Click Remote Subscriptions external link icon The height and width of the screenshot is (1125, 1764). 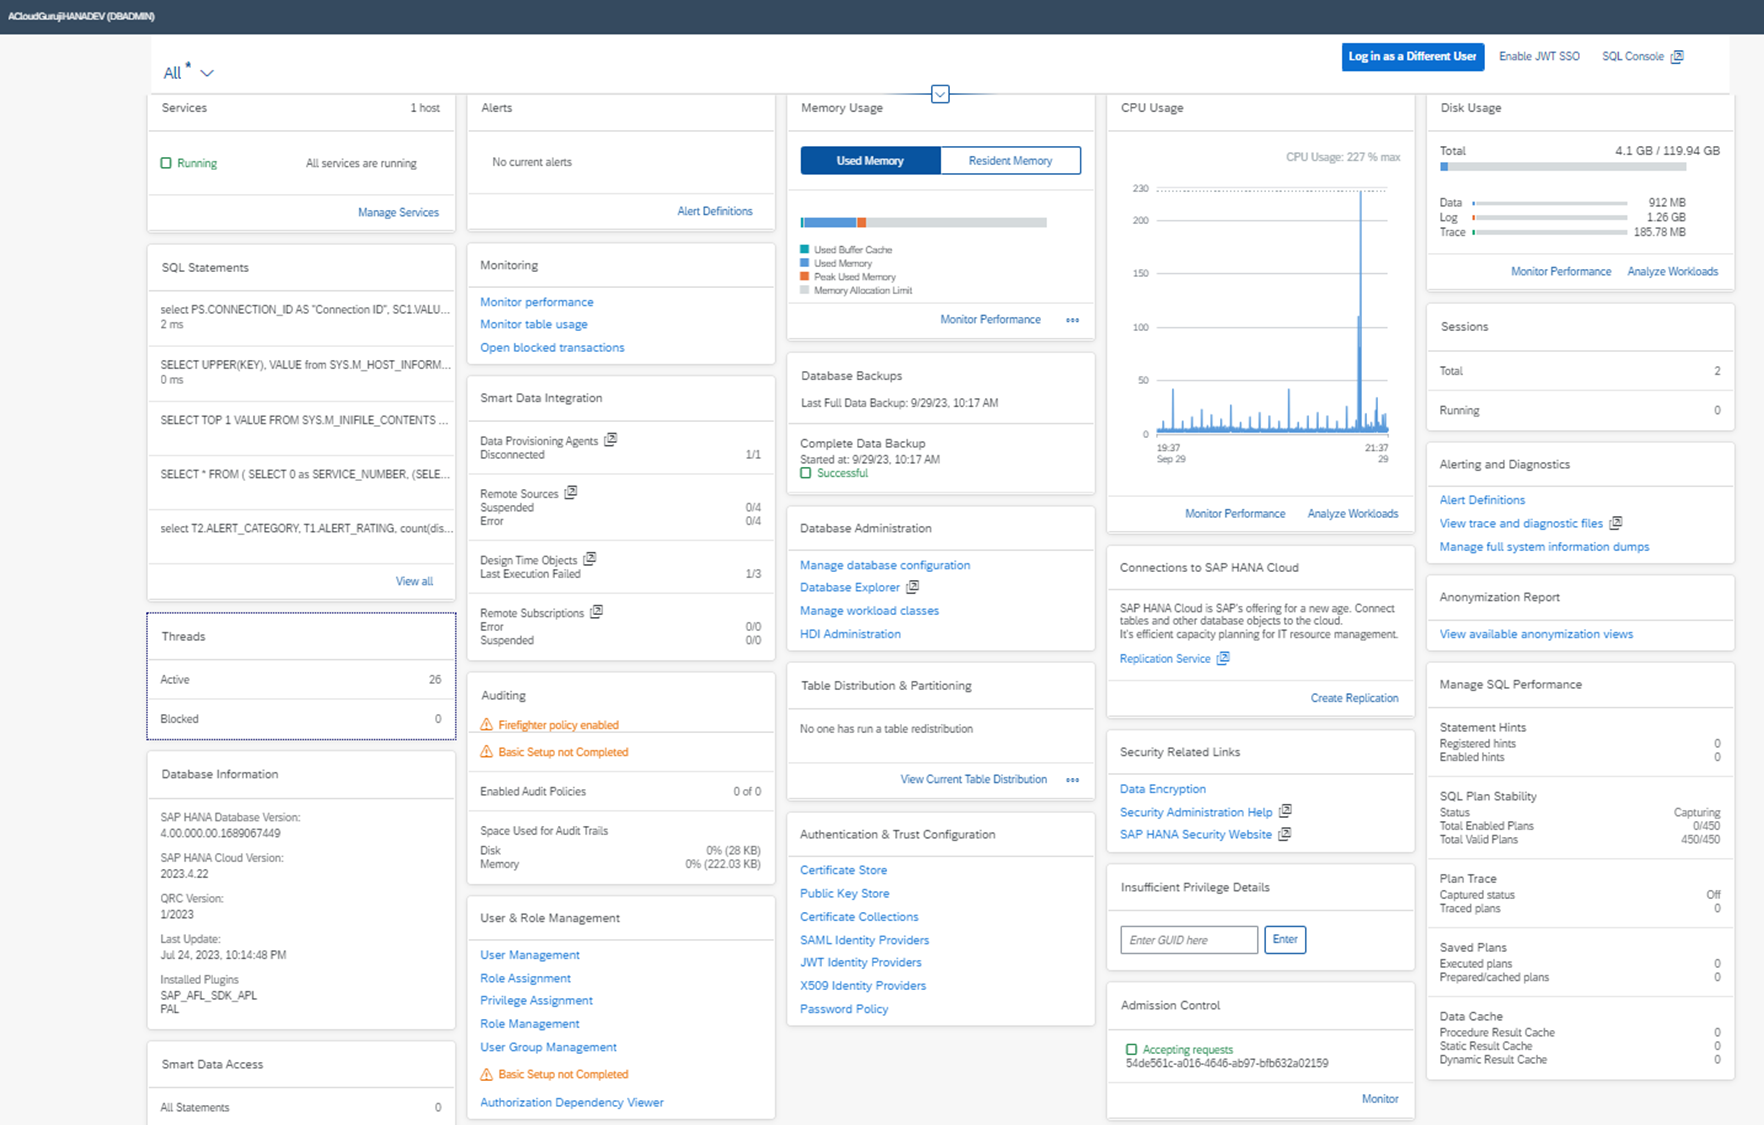tap(596, 612)
